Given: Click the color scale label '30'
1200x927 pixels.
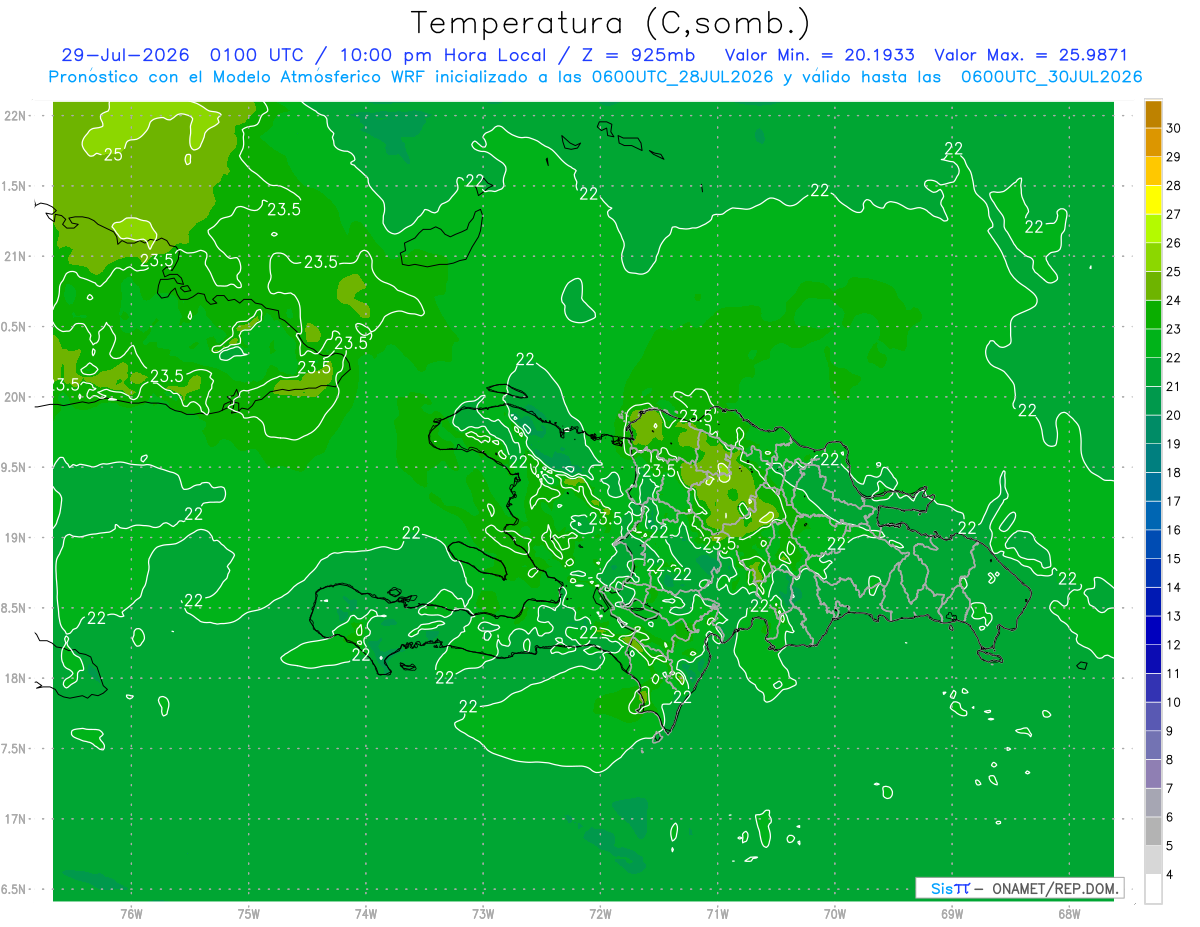Looking at the screenshot, I should [1174, 128].
